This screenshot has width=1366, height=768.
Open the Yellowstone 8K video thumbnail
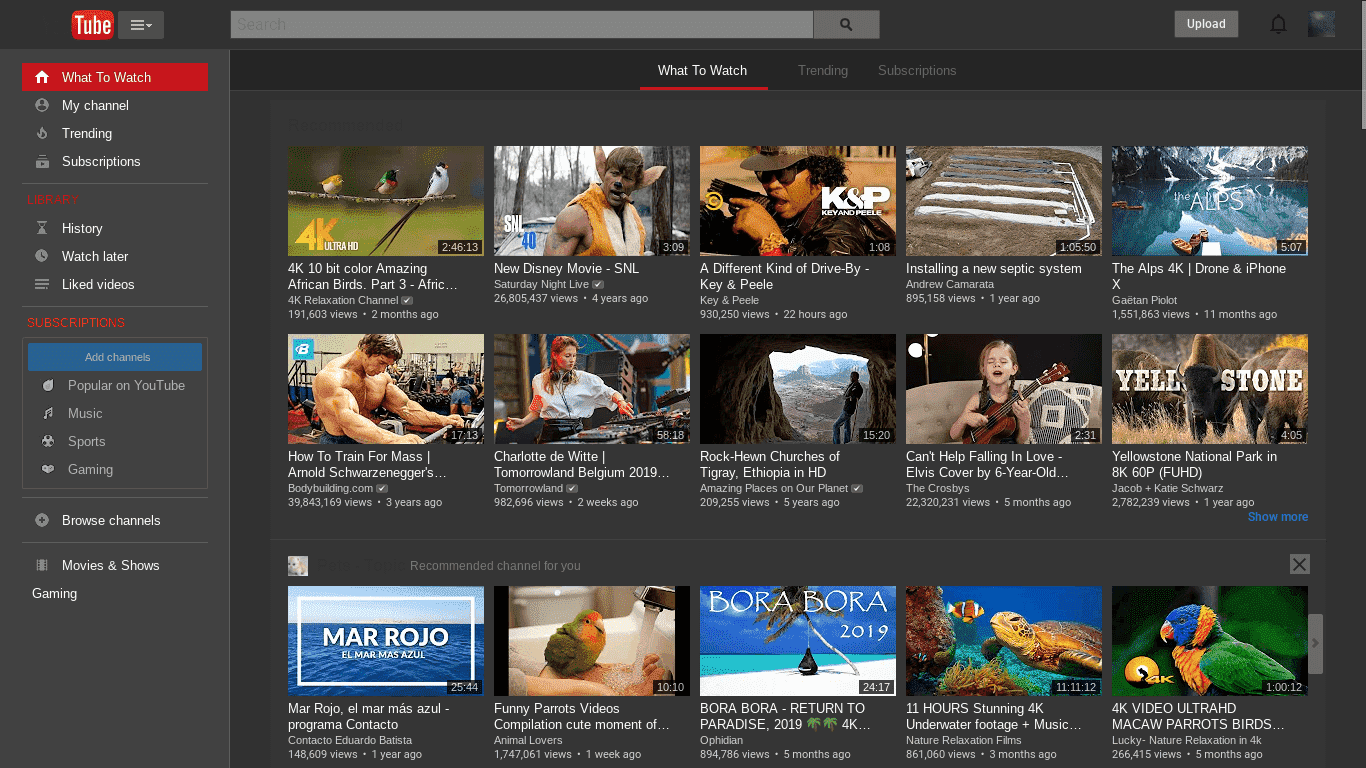pyautogui.click(x=1210, y=389)
